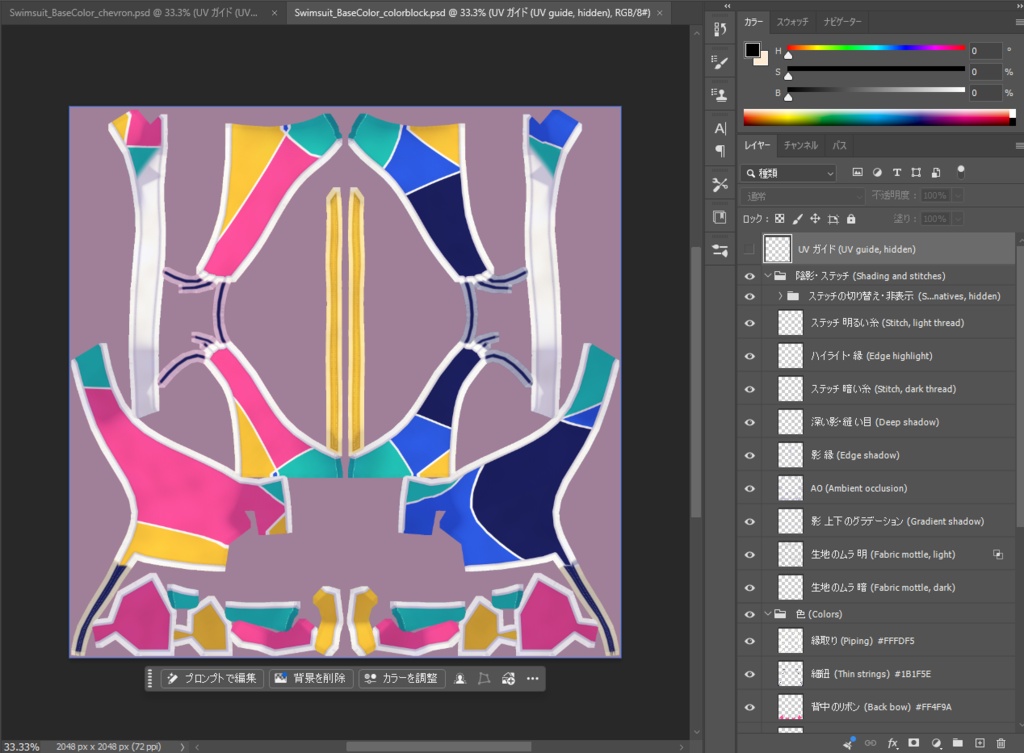
Task: Click the lock all padlock icon
Action: coord(851,219)
